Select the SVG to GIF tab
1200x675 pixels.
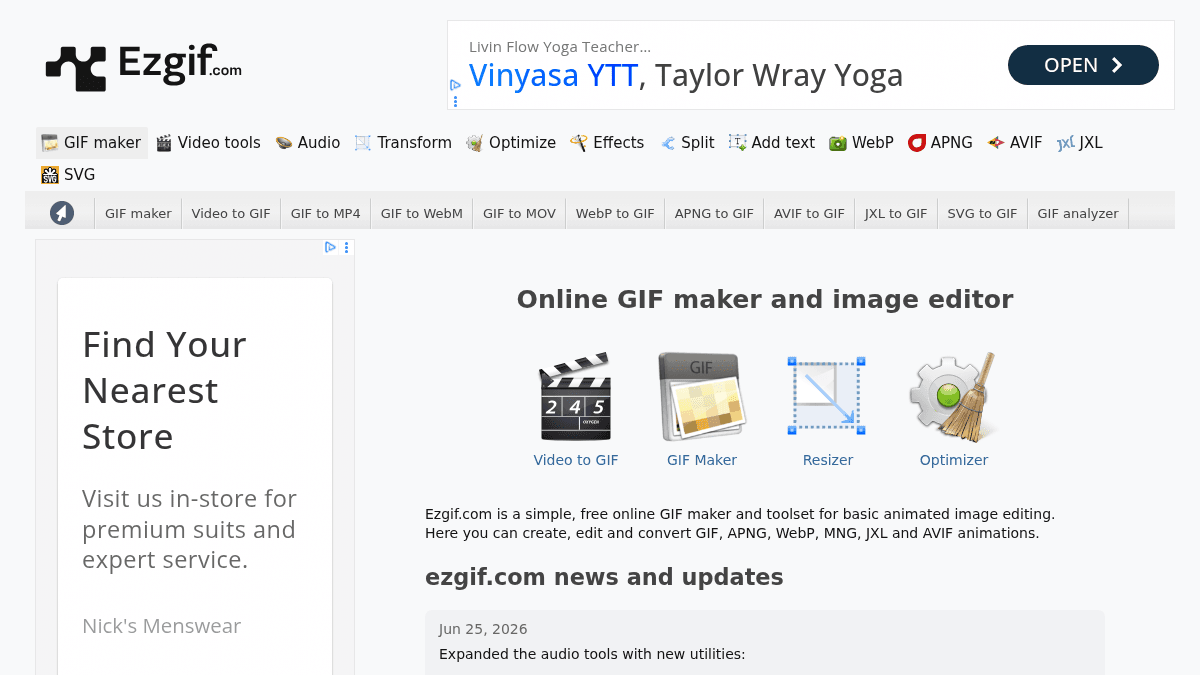point(982,213)
